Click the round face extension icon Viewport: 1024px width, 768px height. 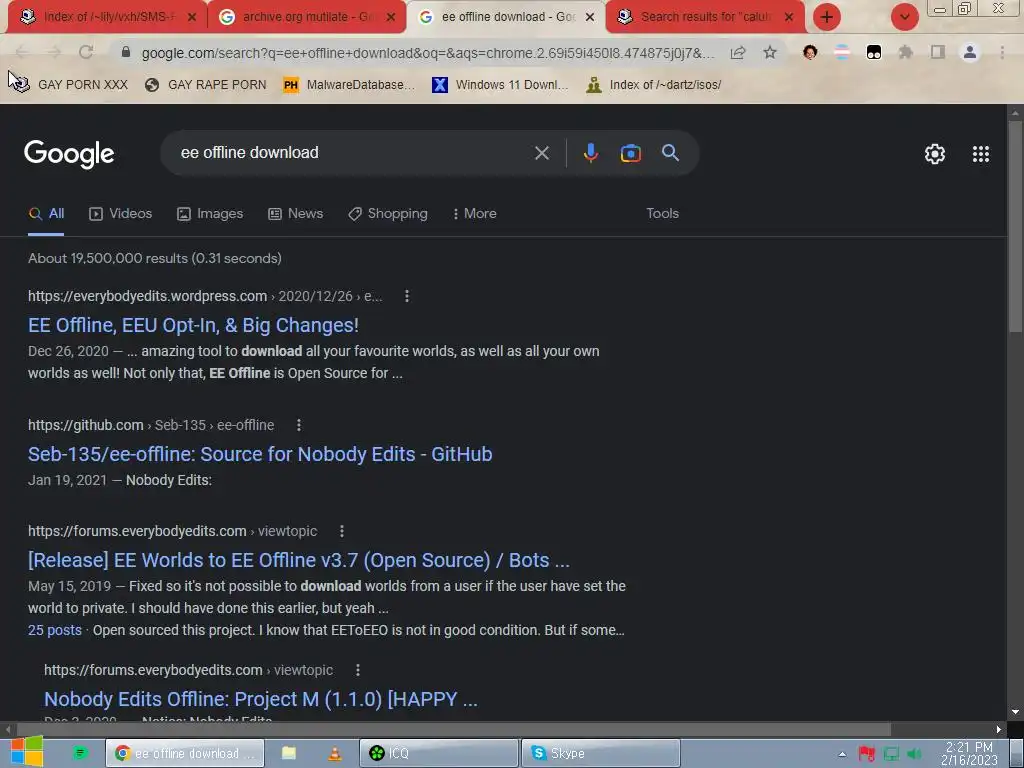click(810, 52)
